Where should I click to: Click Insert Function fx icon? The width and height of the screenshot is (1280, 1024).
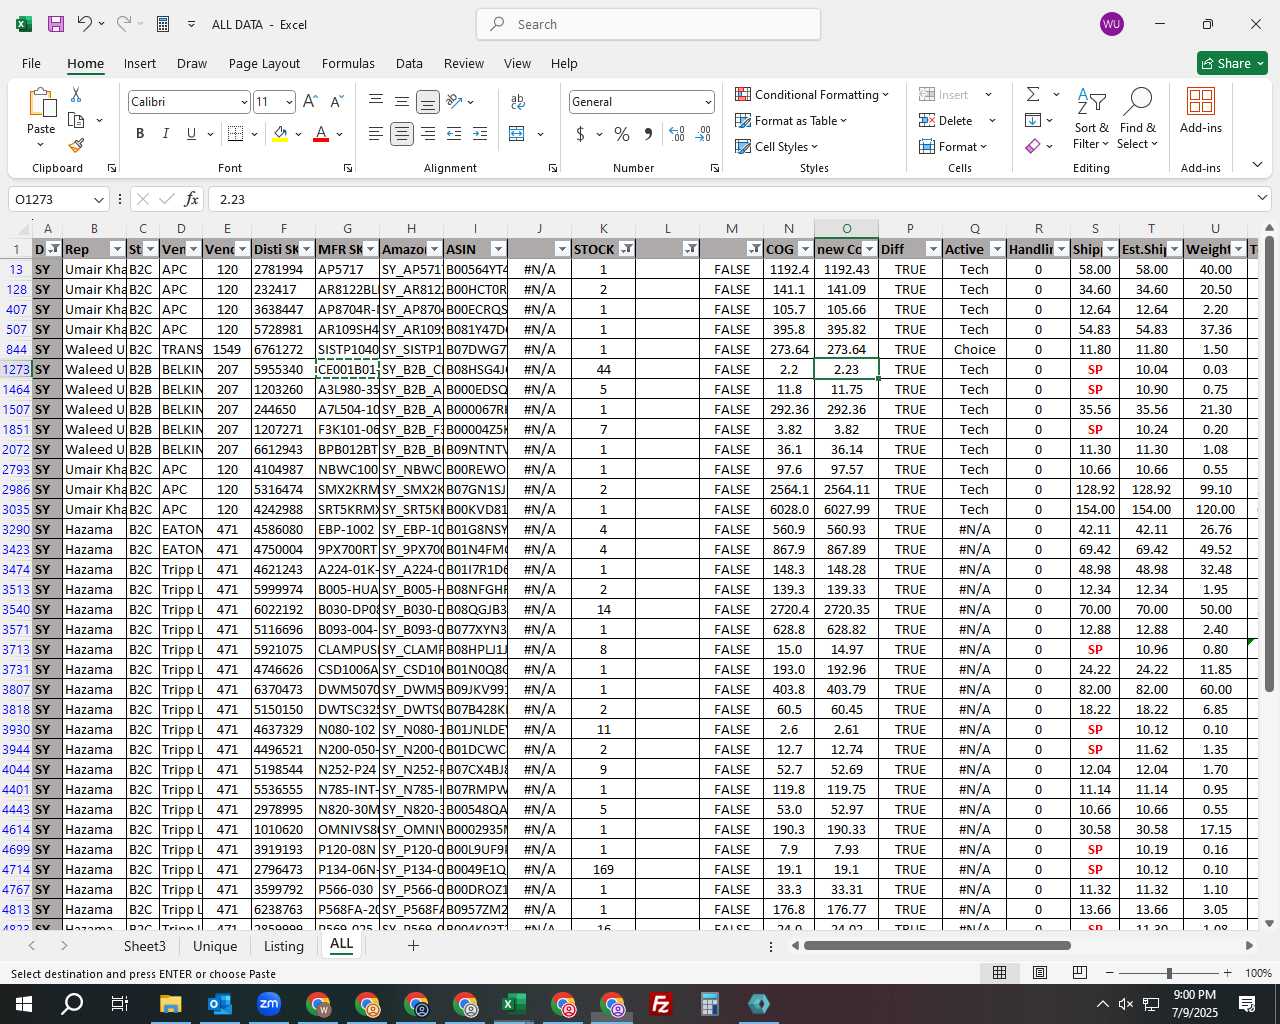coord(192,199)
